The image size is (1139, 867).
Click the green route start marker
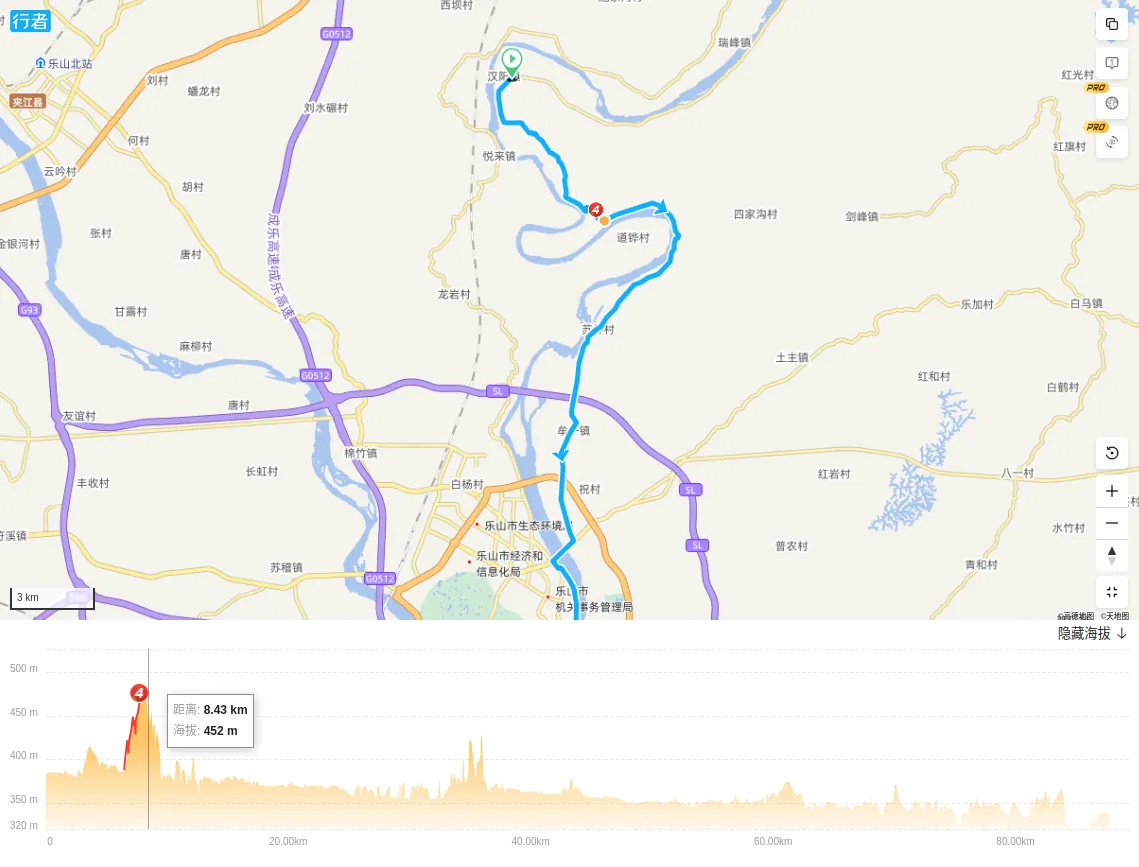point(512,60)
